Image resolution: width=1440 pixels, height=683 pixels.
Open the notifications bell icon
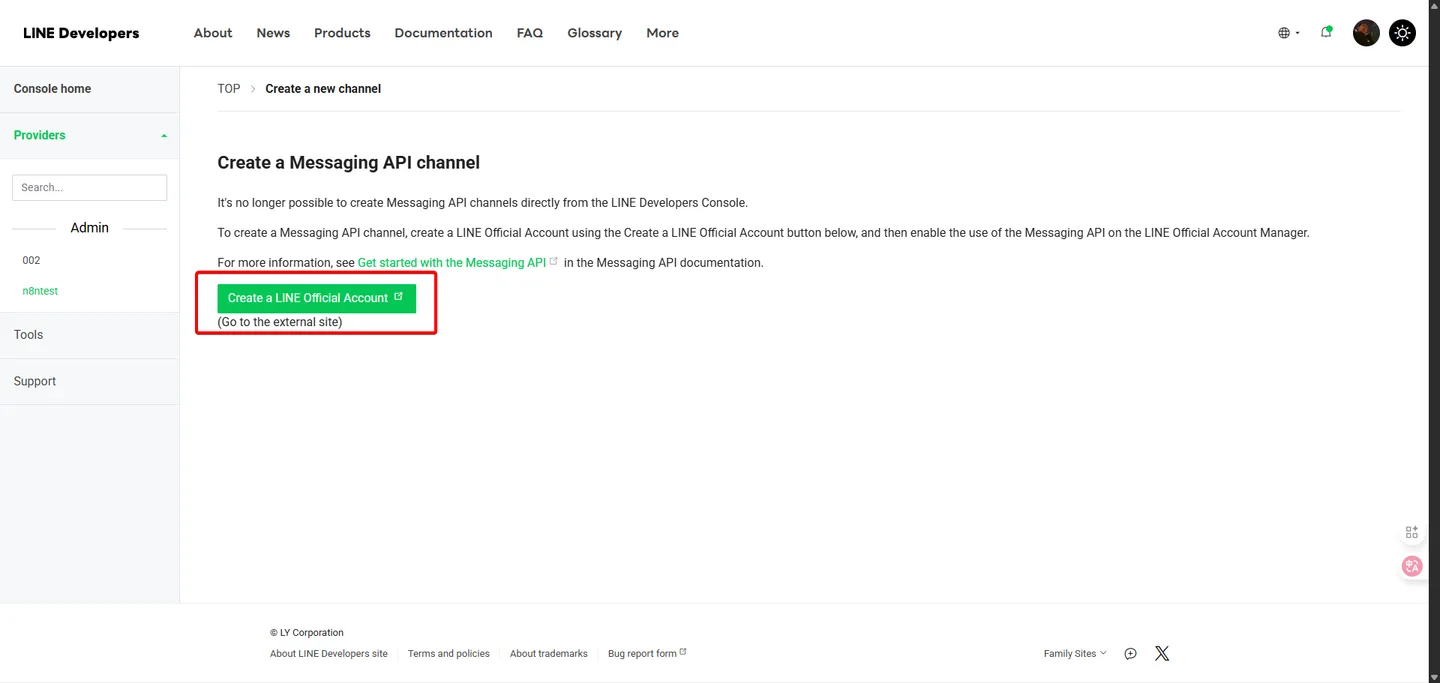coord(1326,32)
